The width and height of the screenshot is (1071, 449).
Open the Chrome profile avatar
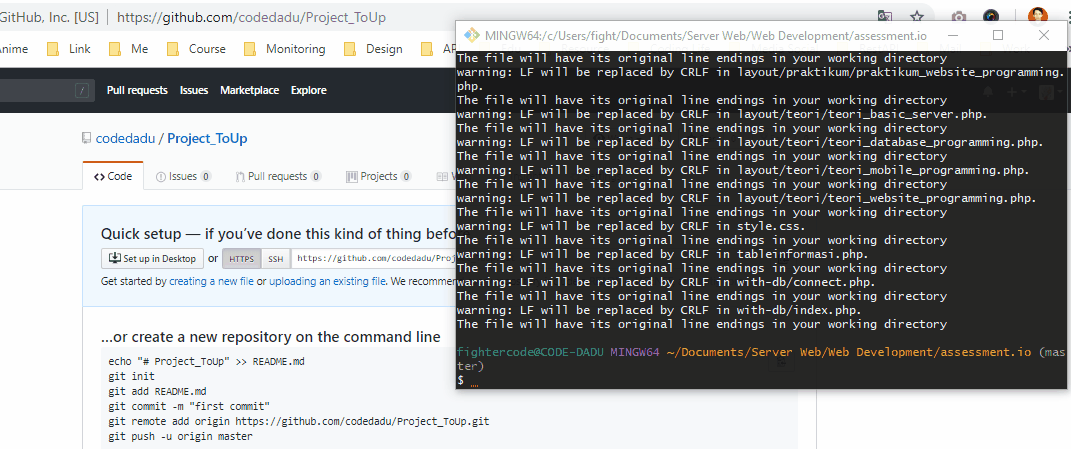pos(1039,16)
